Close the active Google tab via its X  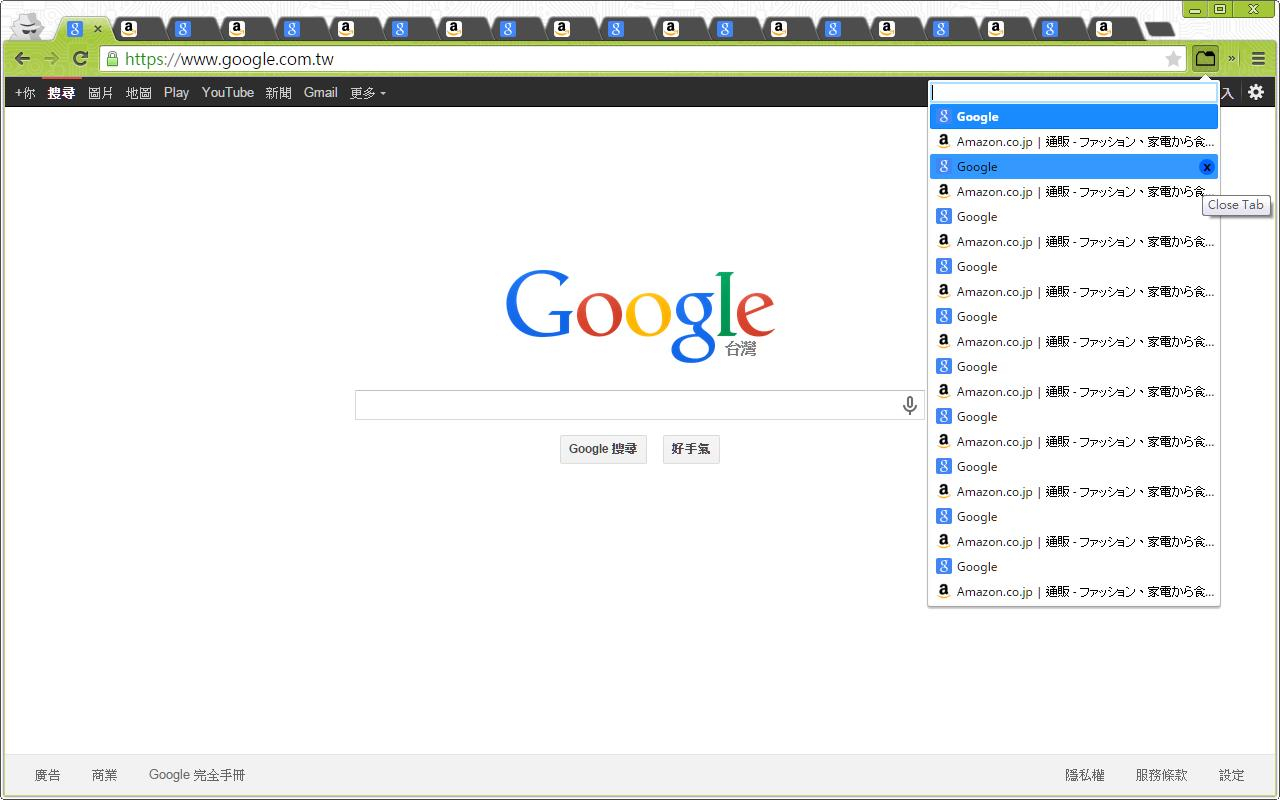coord(98,29)
